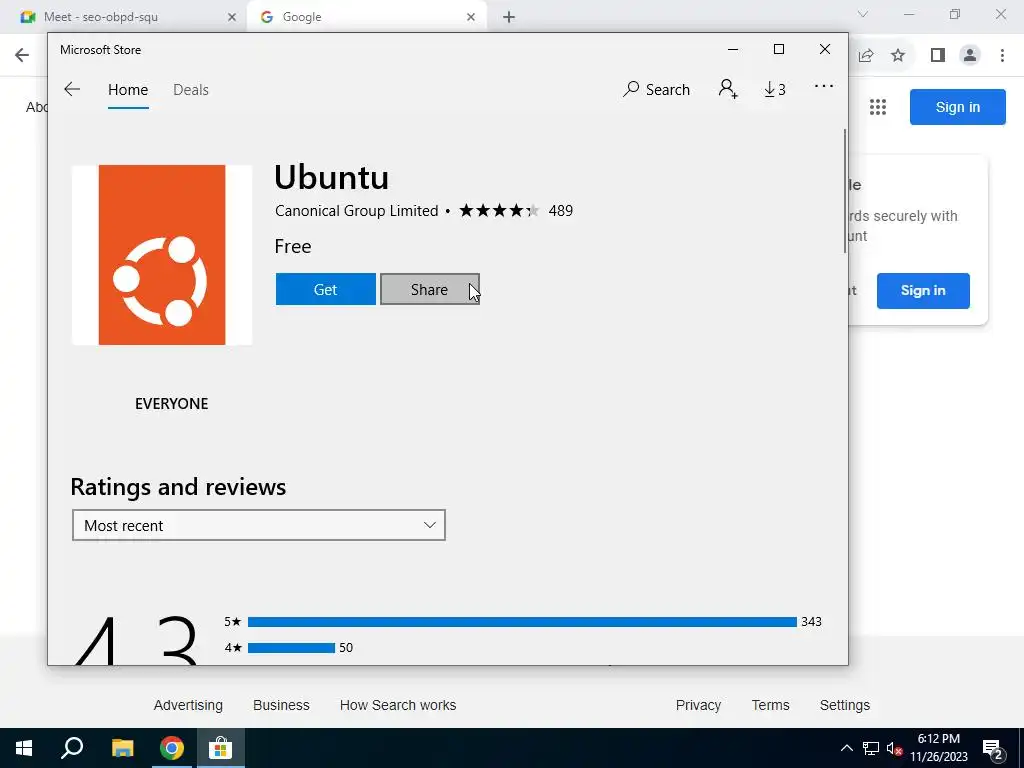Click Sign in at top of Google page
Screen dimensions: 1024x768
coord(957,107)
